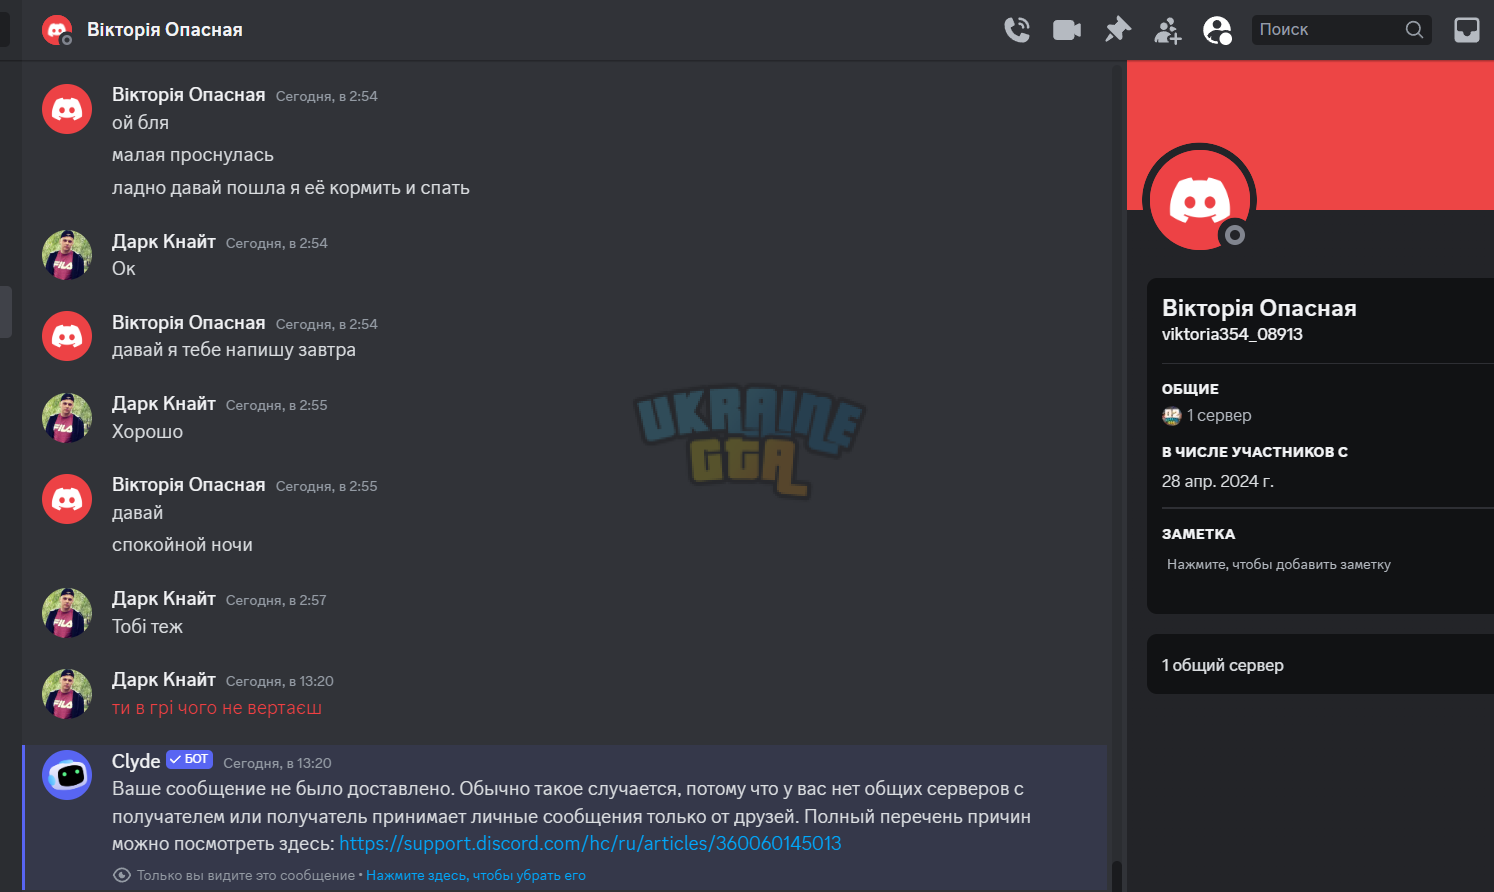Click username viktoria354_08913

(x=1232, y=334)
